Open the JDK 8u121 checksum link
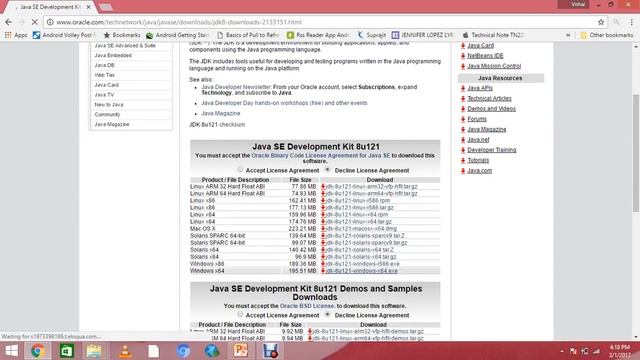This screenshot has height=360, width=640. [232, 124]
